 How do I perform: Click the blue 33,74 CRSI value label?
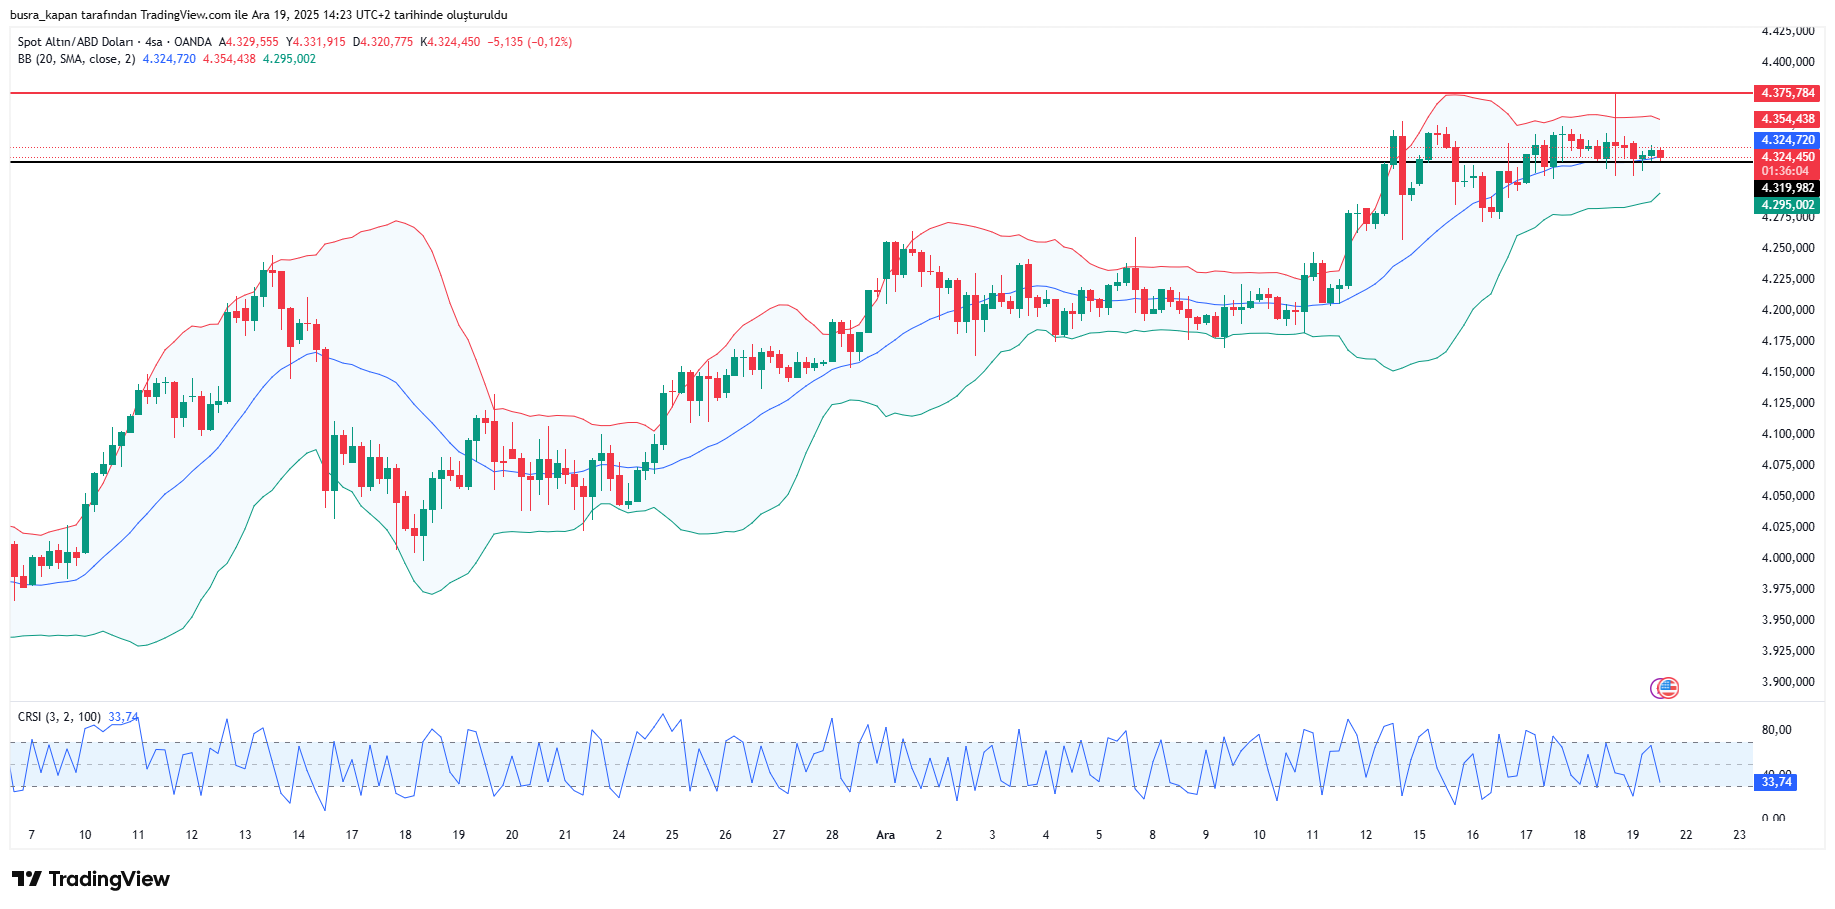1776,782
